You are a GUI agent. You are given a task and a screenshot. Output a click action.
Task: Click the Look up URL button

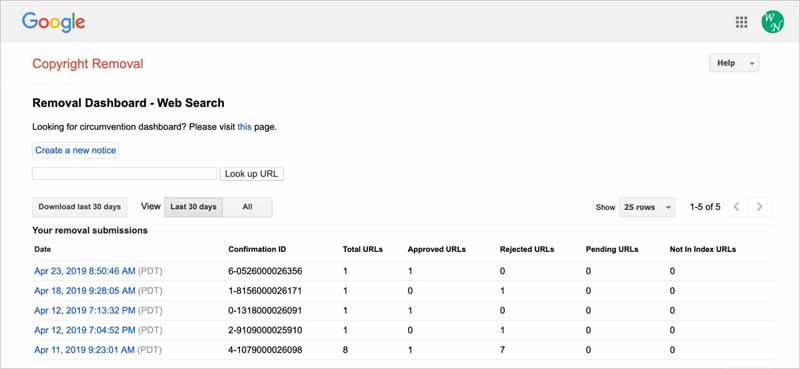tap(252, 174)
